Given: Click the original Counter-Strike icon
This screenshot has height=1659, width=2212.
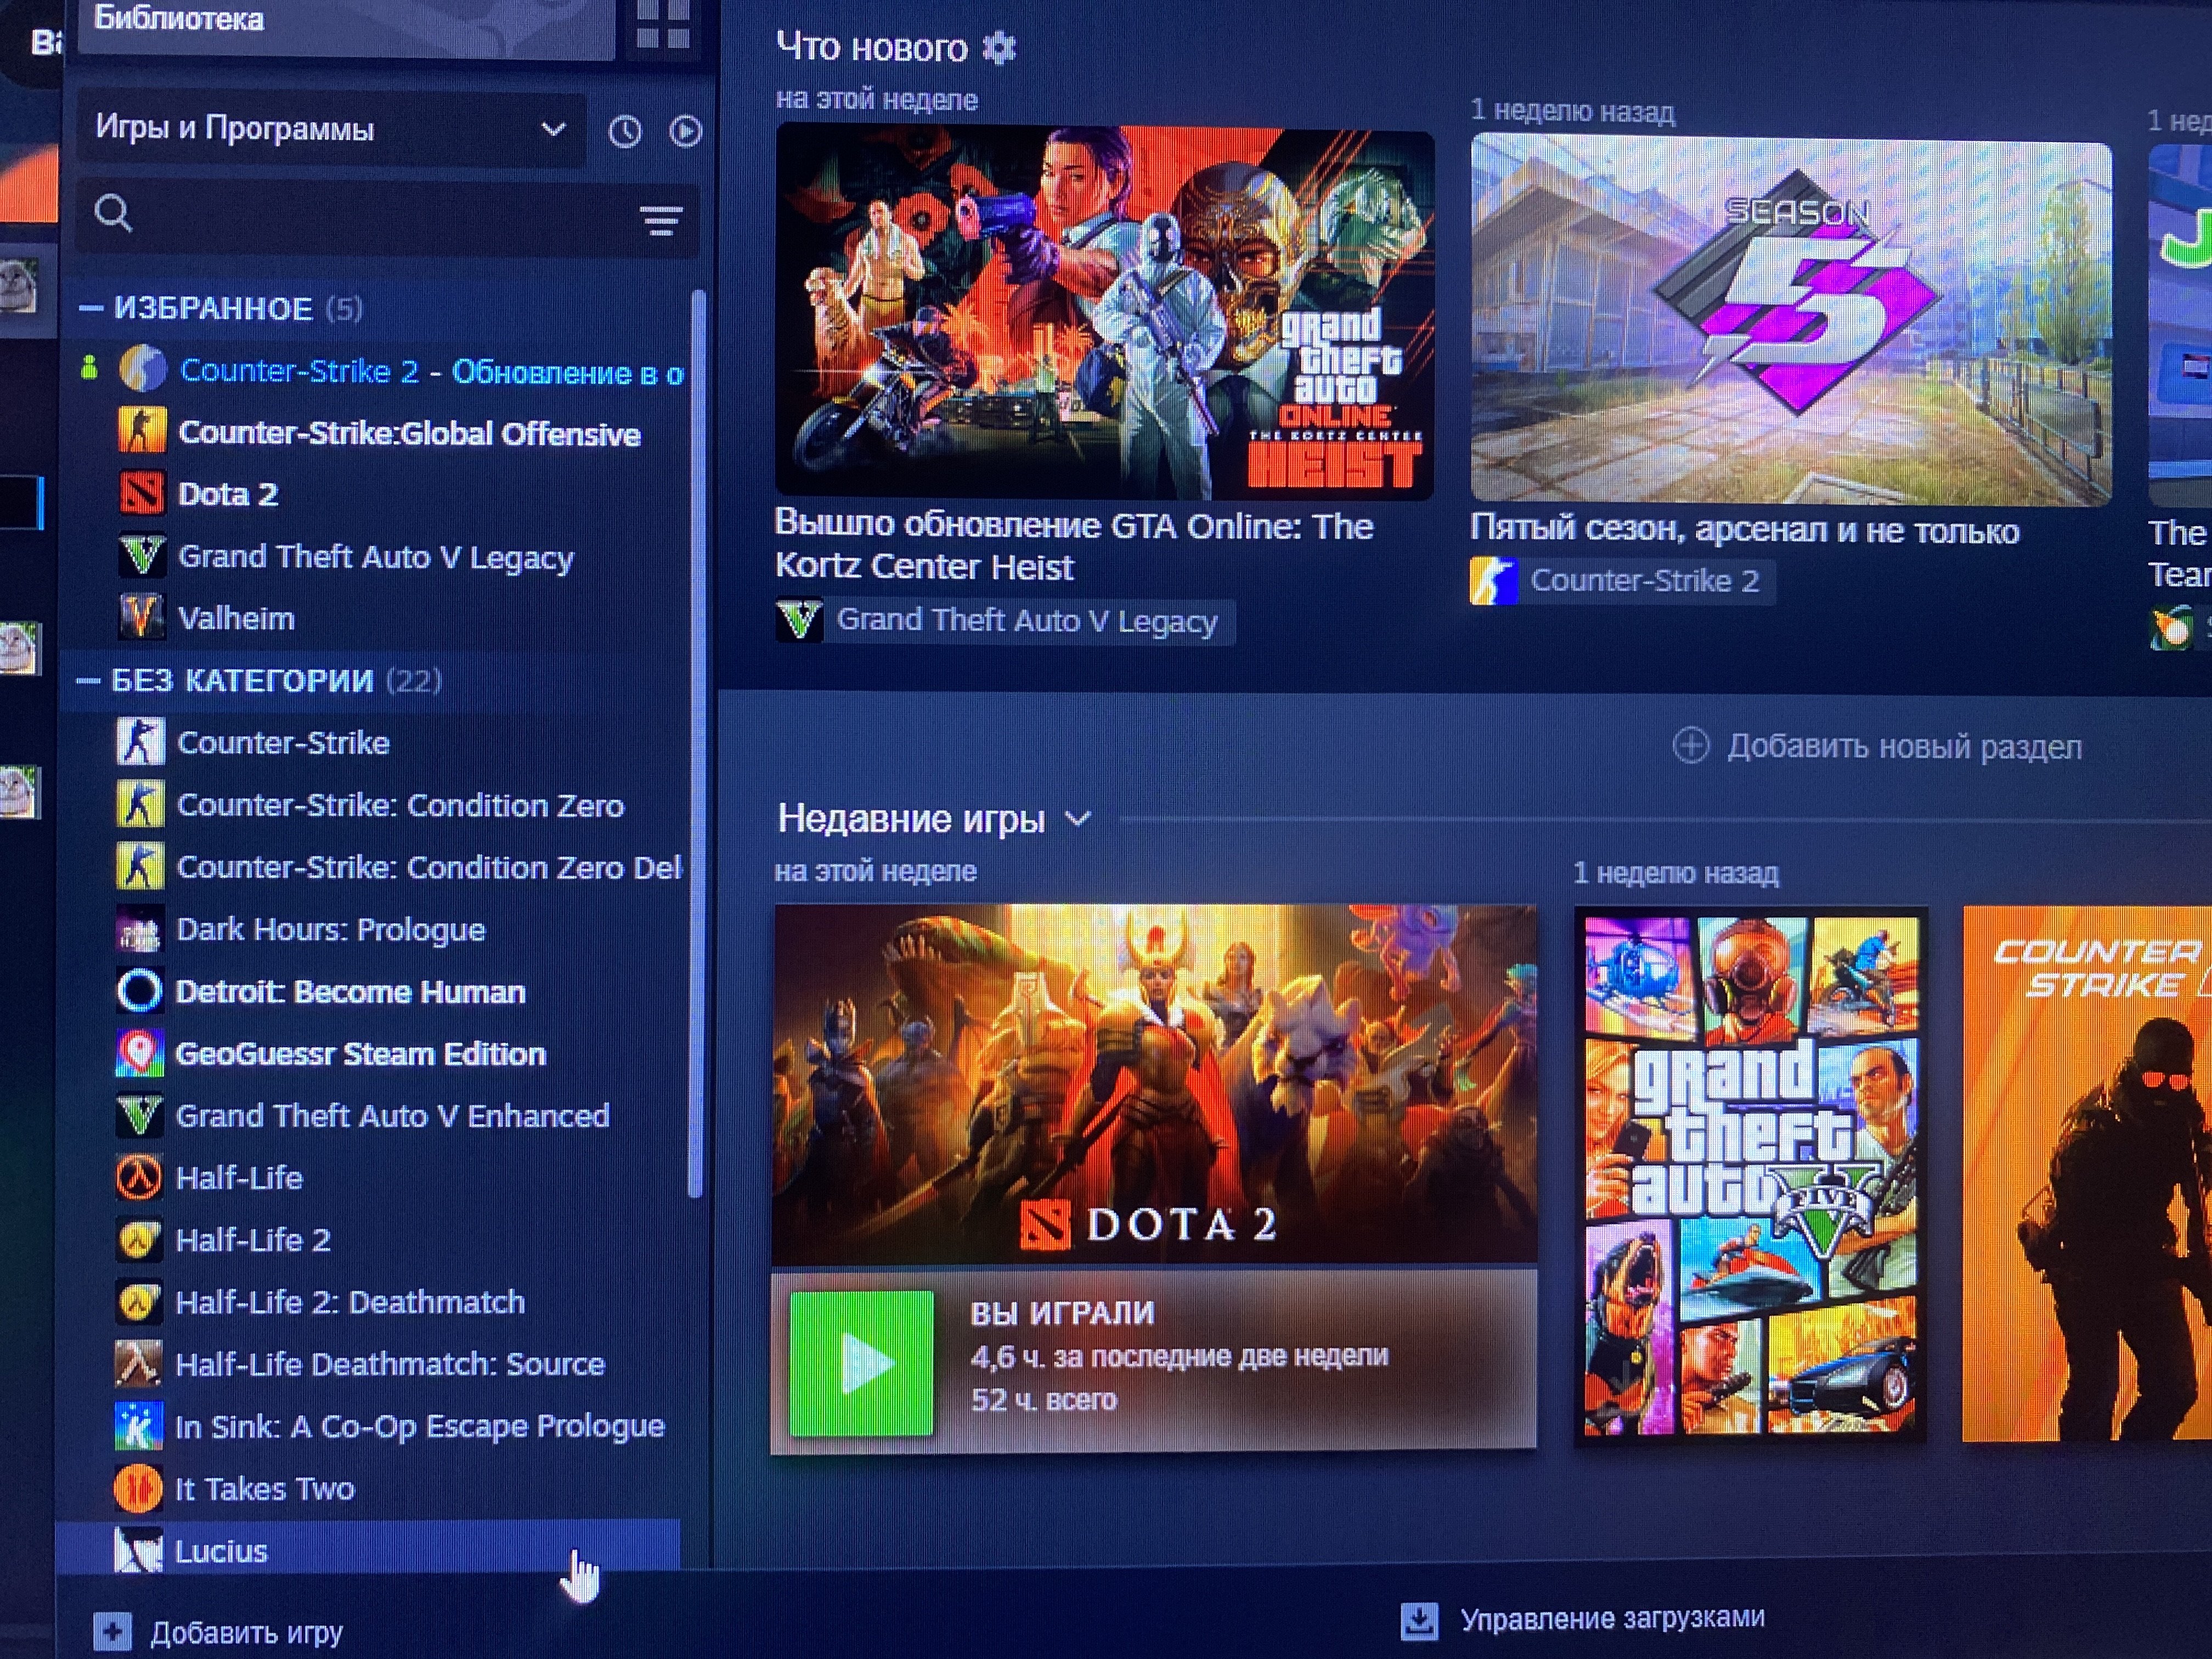Looking at the screenshot, I should 140,742.
